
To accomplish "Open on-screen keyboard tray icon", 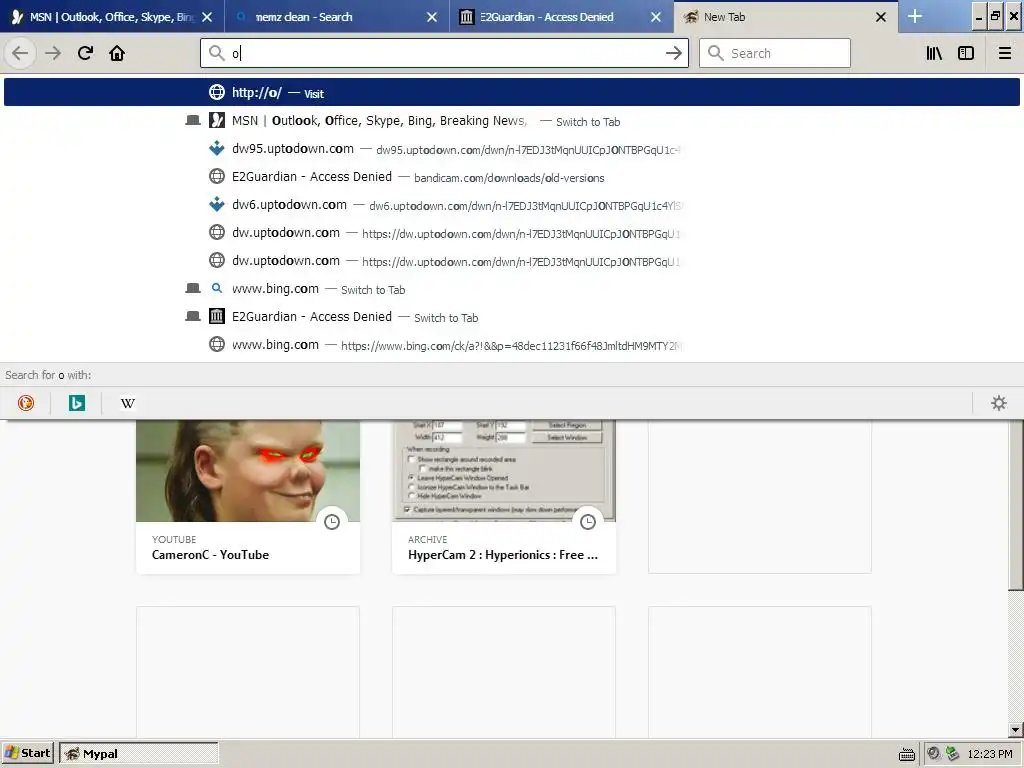I will pos(906,754).
